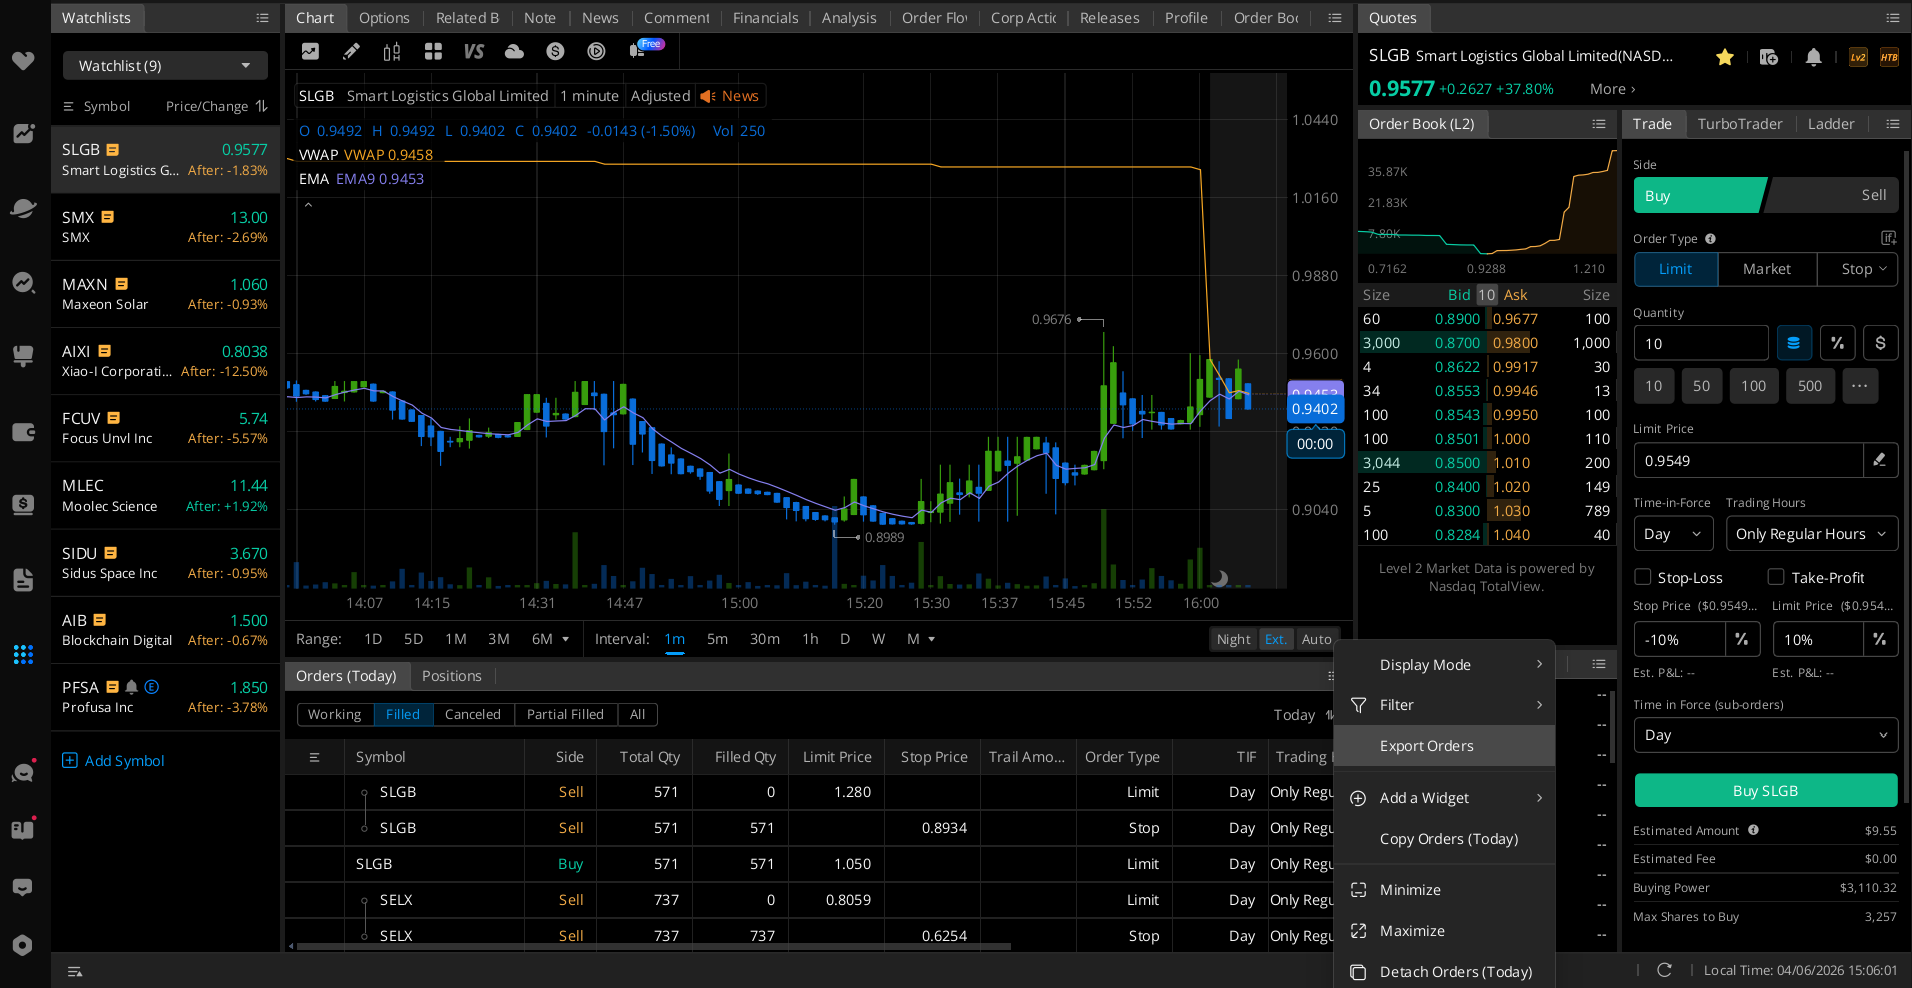Screen dimensions: 1912x988
Task: Switch to the Positions tab
Action: 451,676
